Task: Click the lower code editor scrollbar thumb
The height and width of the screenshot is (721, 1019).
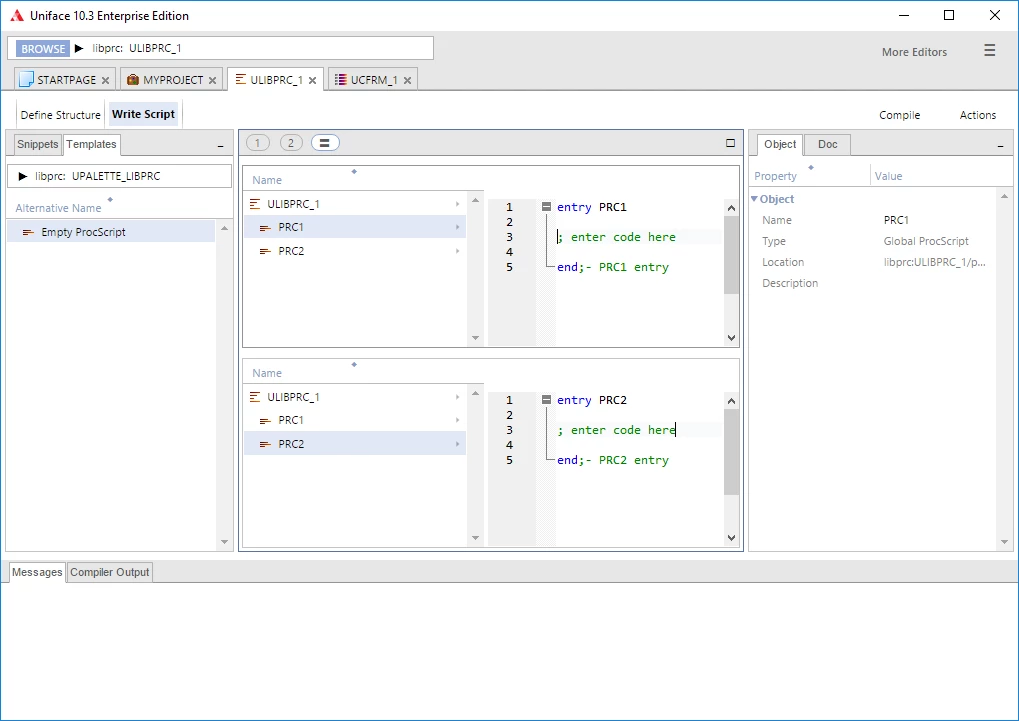Action: coord(731,452)
